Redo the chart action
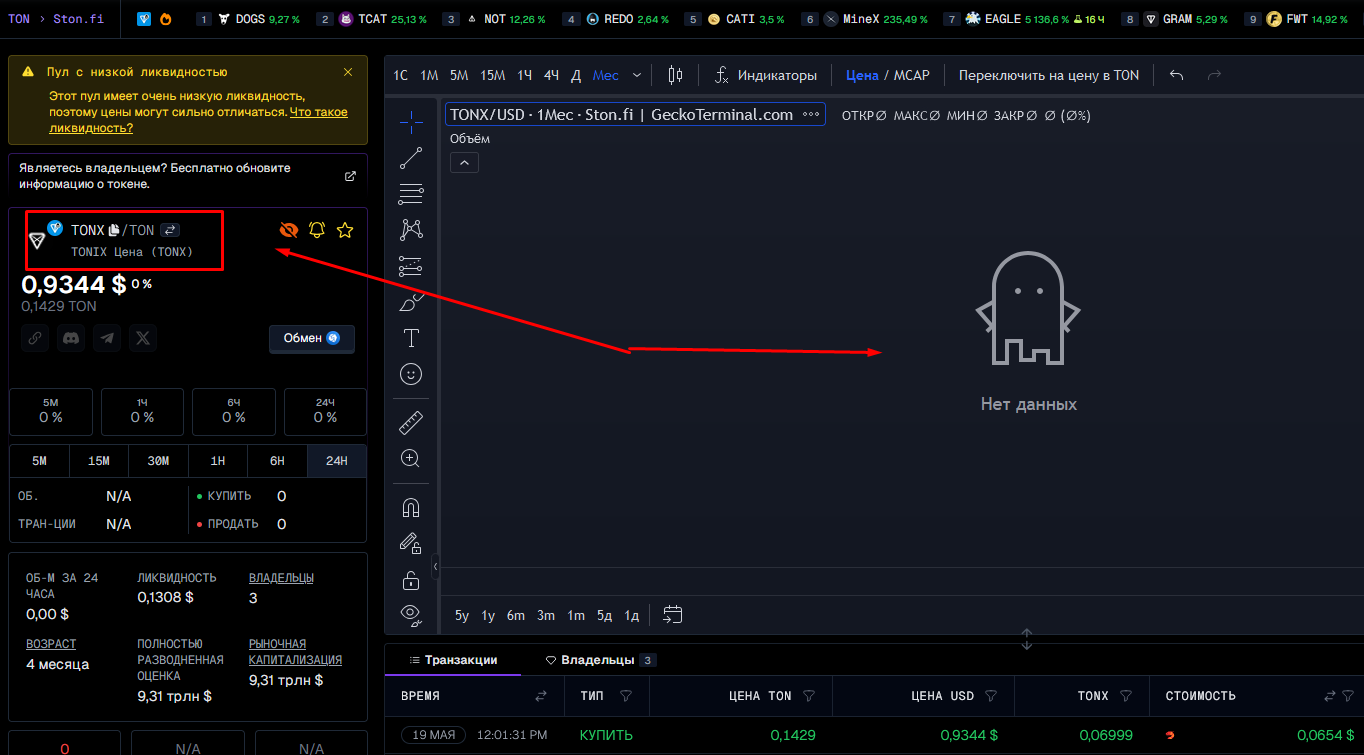The height and width of the screenshot is (755, 1364). point(1215,75)
